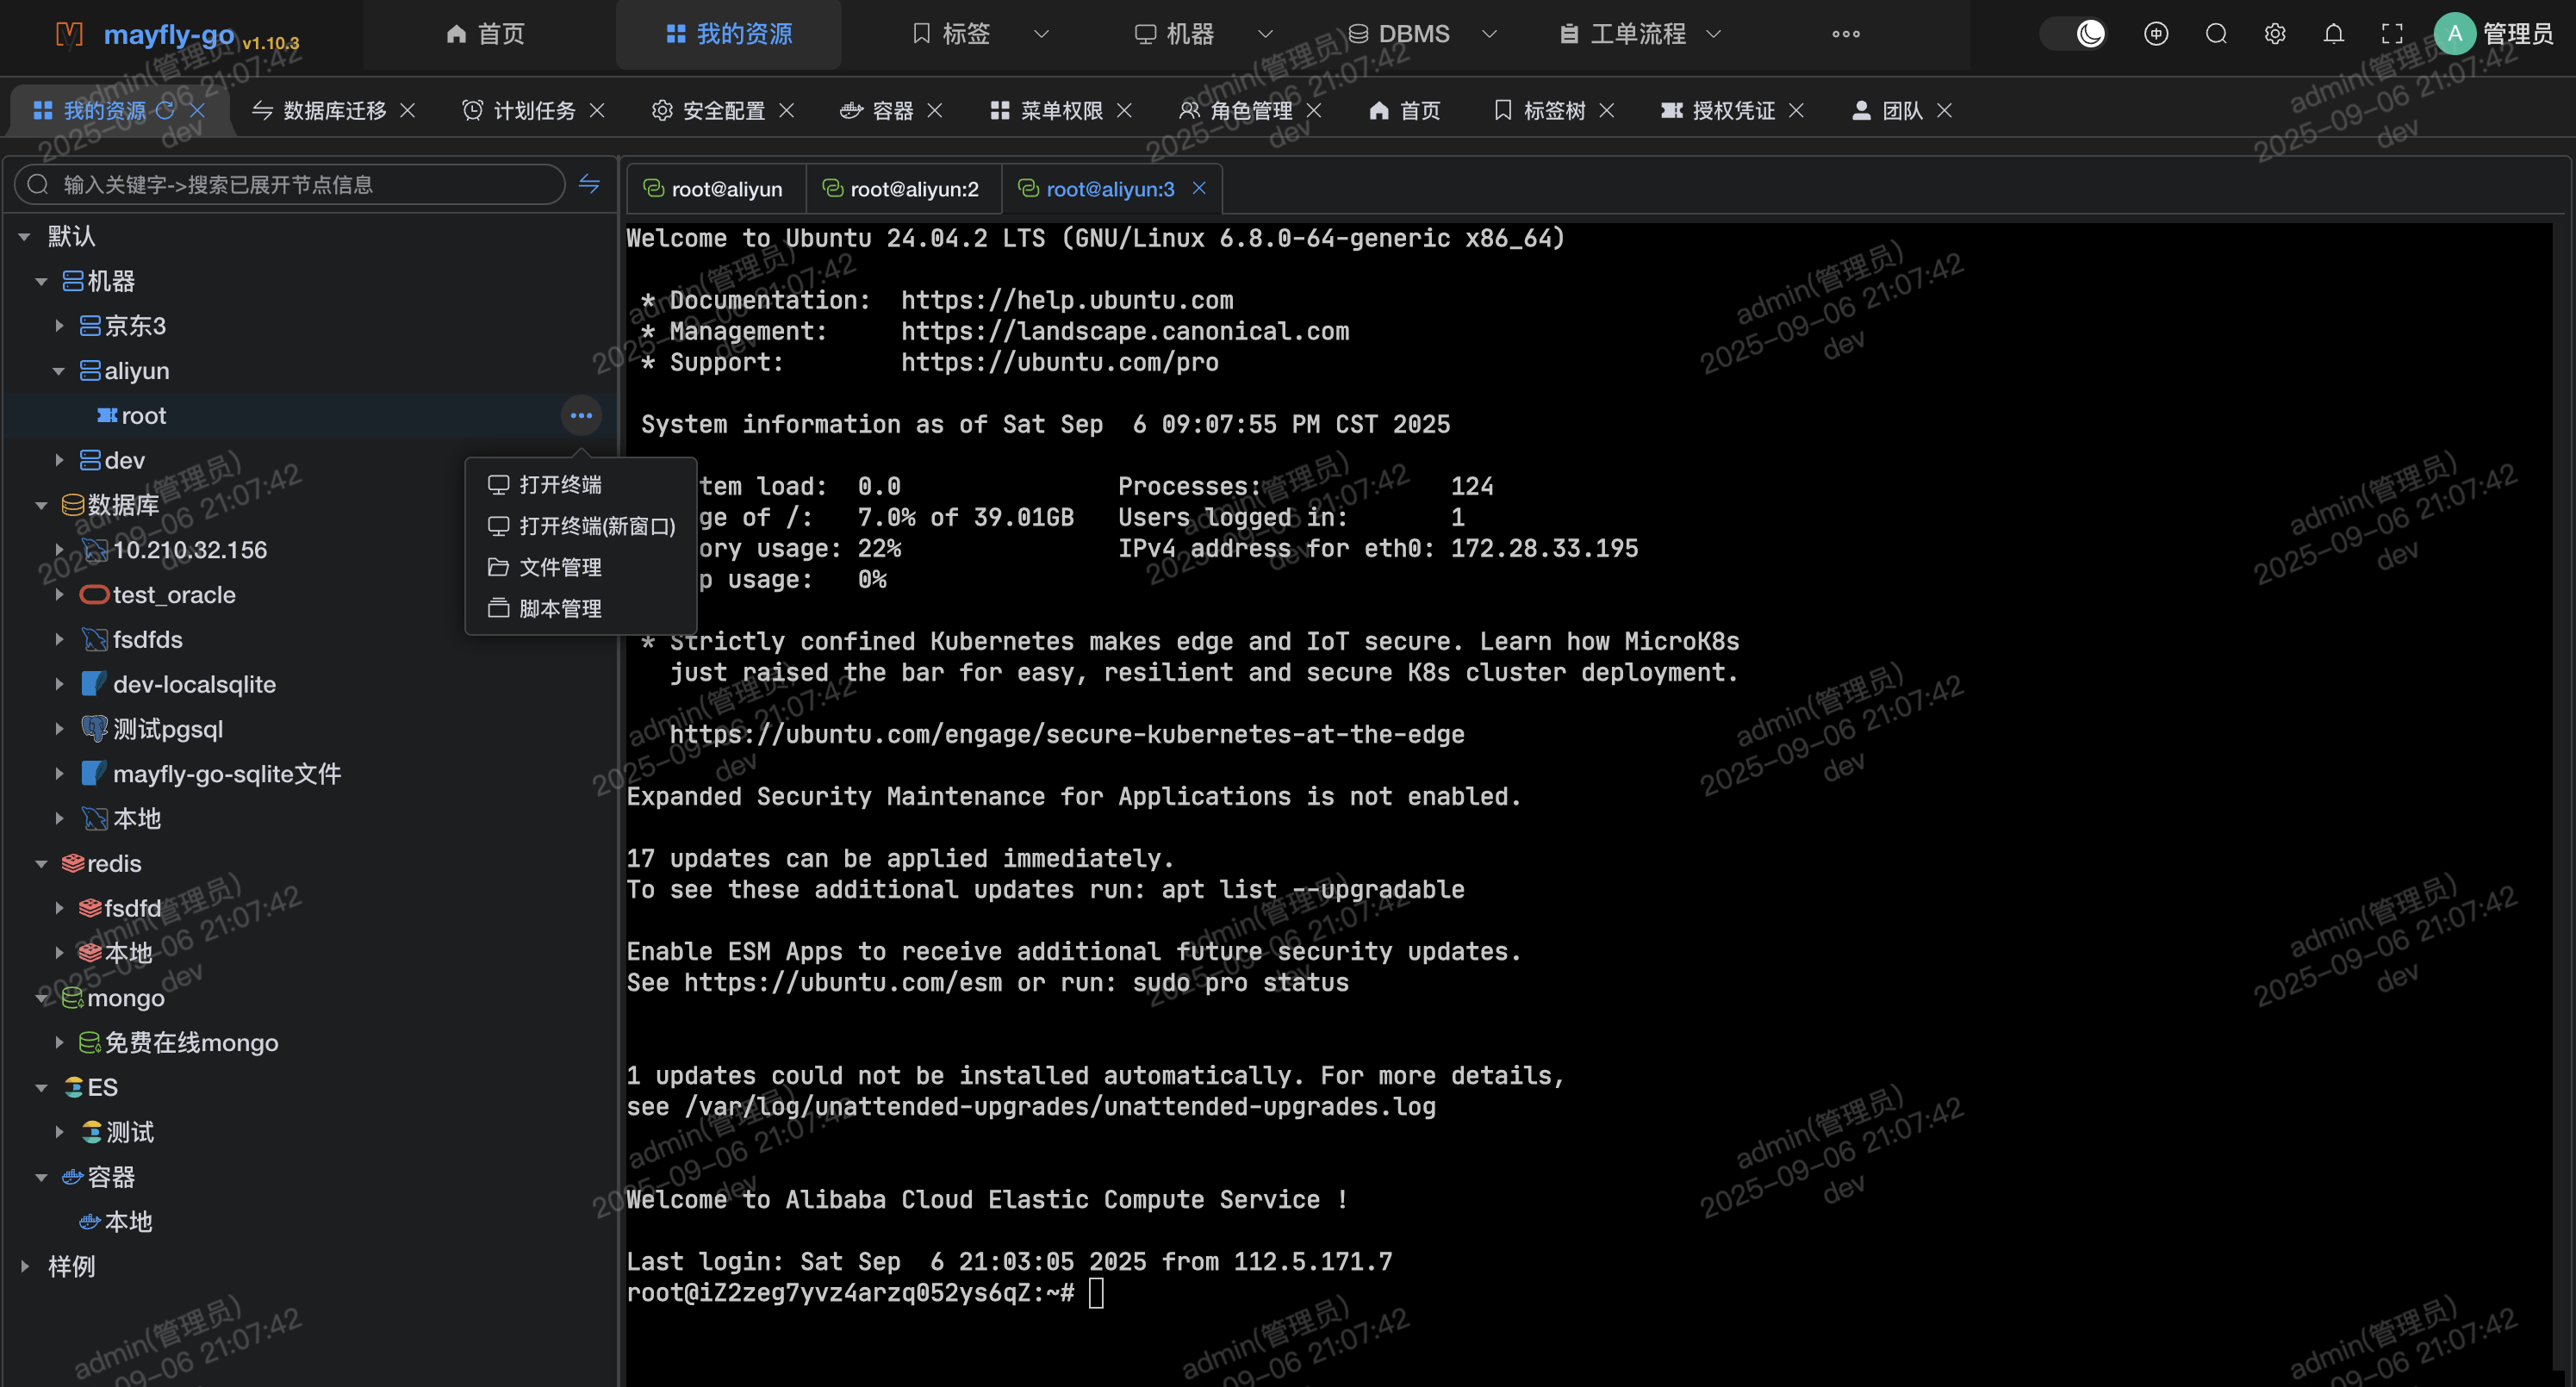Close the 安全配置 tab
Viewport: 2576px width, 1387px height.
pos(787,110)
